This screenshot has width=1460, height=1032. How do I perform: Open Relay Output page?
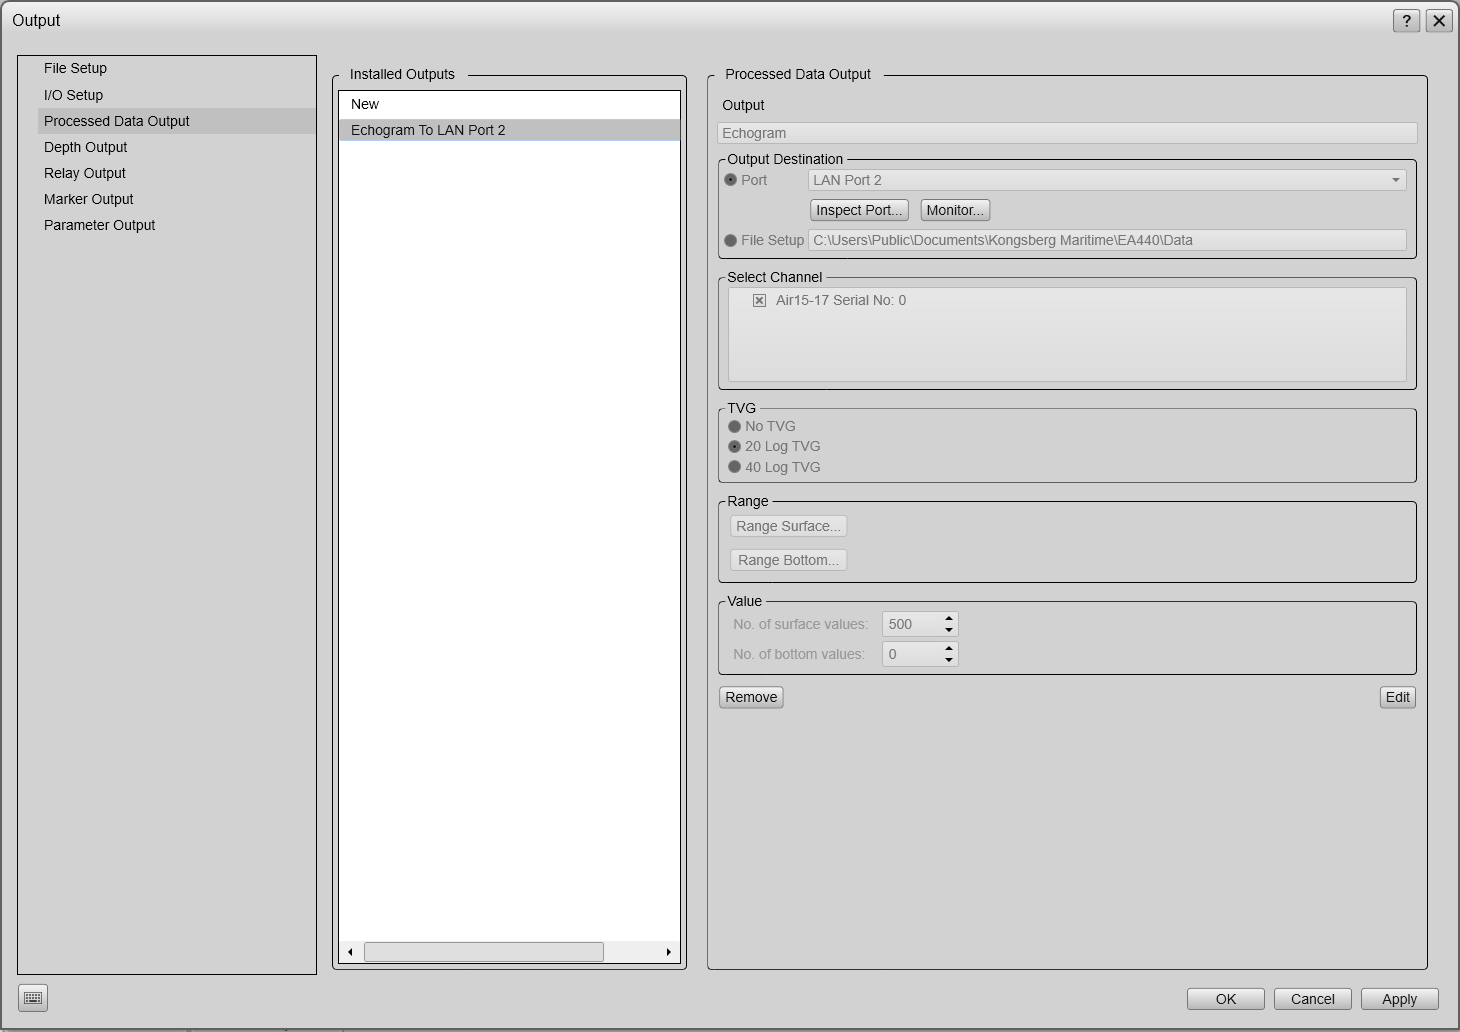[85, 173]
